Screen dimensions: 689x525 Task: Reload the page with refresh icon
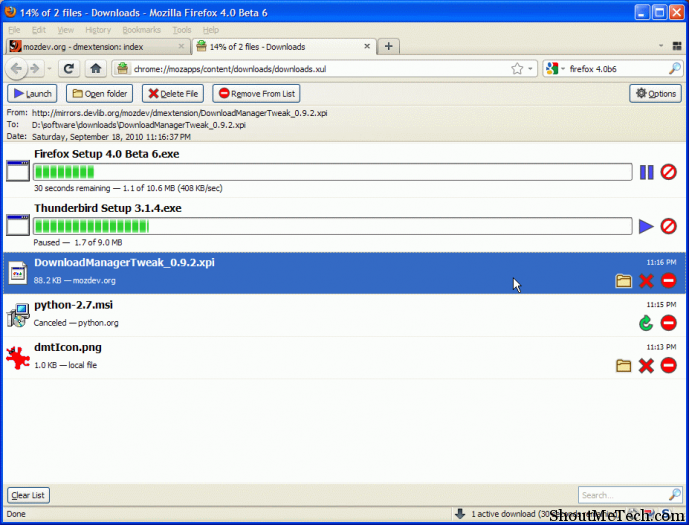click(x=69, y=69)
